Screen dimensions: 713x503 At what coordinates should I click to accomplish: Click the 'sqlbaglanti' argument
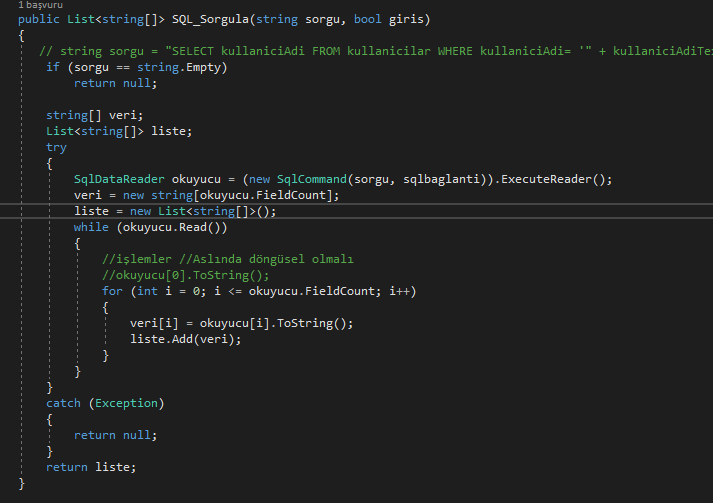pos(441,179)
